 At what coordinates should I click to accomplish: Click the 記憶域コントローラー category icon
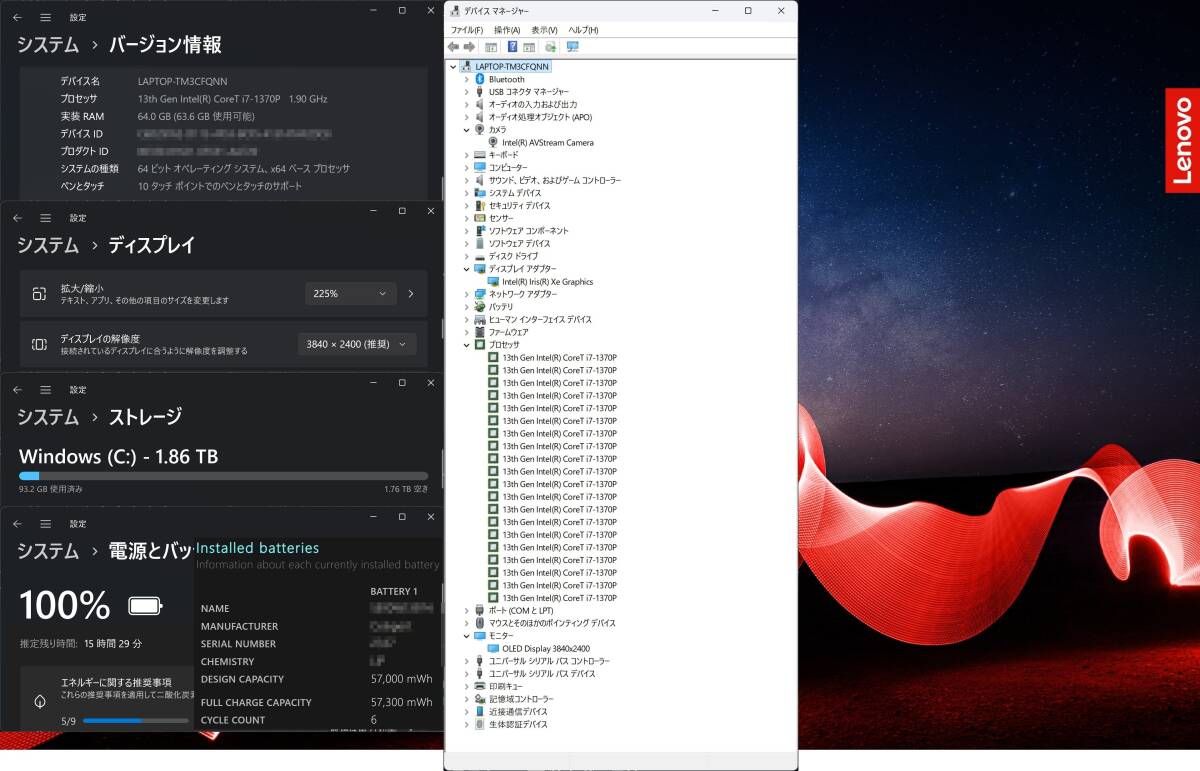pos(480,699)
